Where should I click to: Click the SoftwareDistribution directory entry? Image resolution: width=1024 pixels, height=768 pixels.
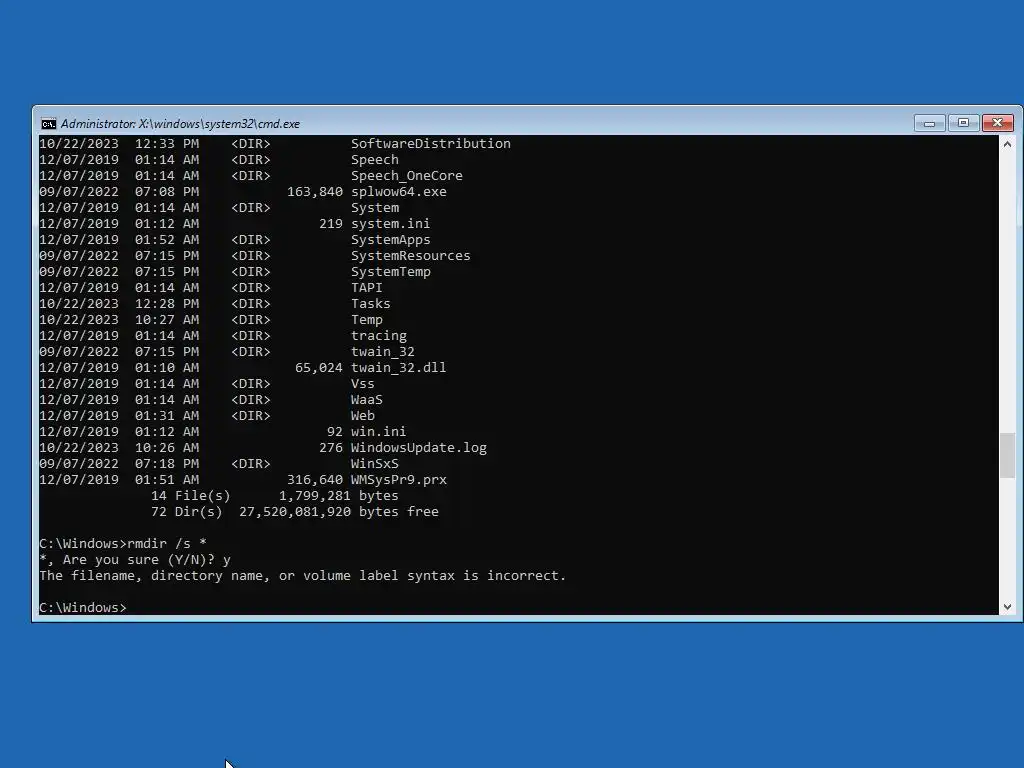[275, 144]
